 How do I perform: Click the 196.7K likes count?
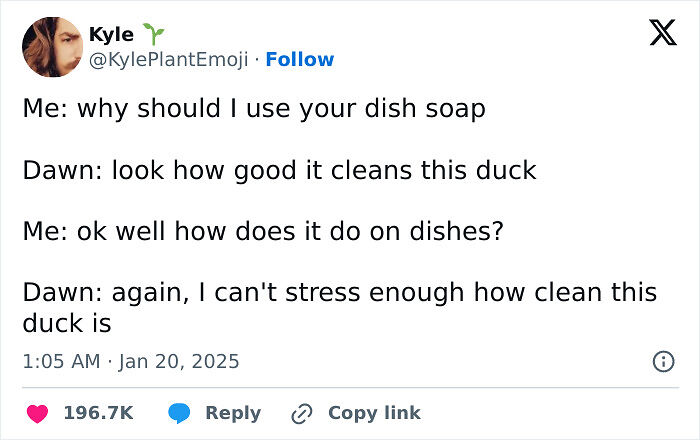pyautogui.click(x=98, y=413)
